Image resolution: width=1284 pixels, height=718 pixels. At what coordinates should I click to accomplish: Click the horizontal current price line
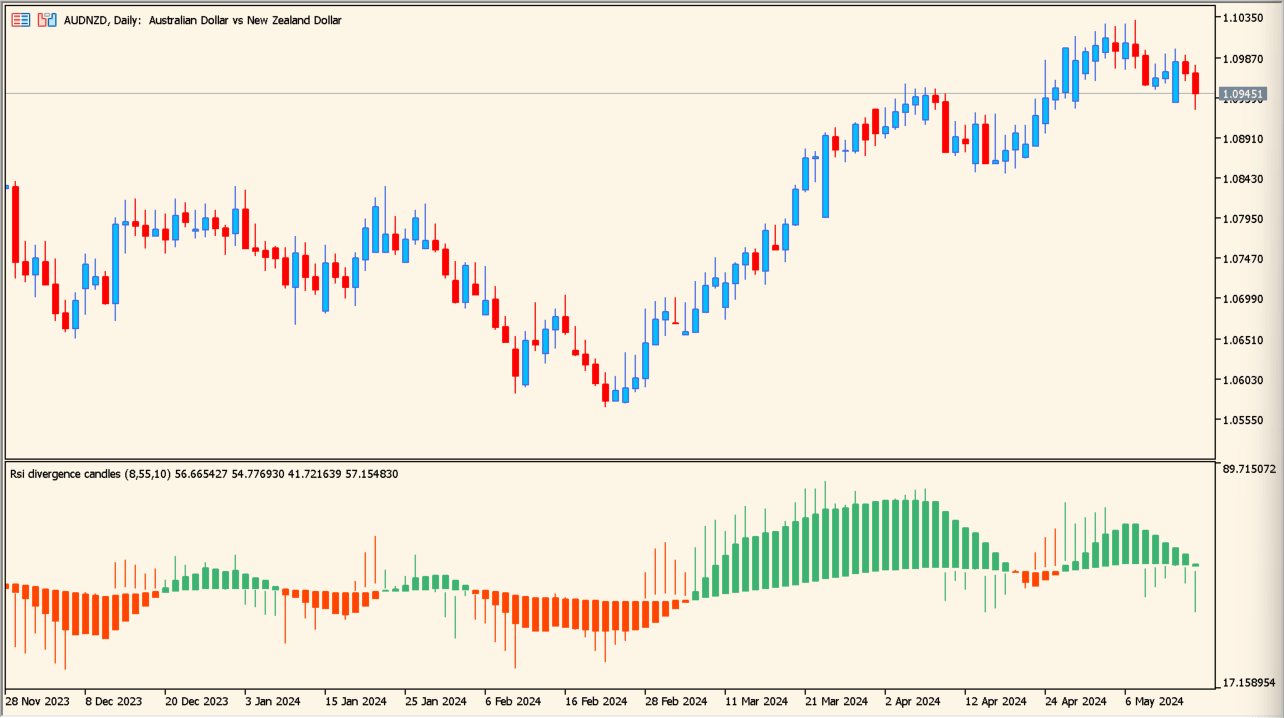(600, 93)
